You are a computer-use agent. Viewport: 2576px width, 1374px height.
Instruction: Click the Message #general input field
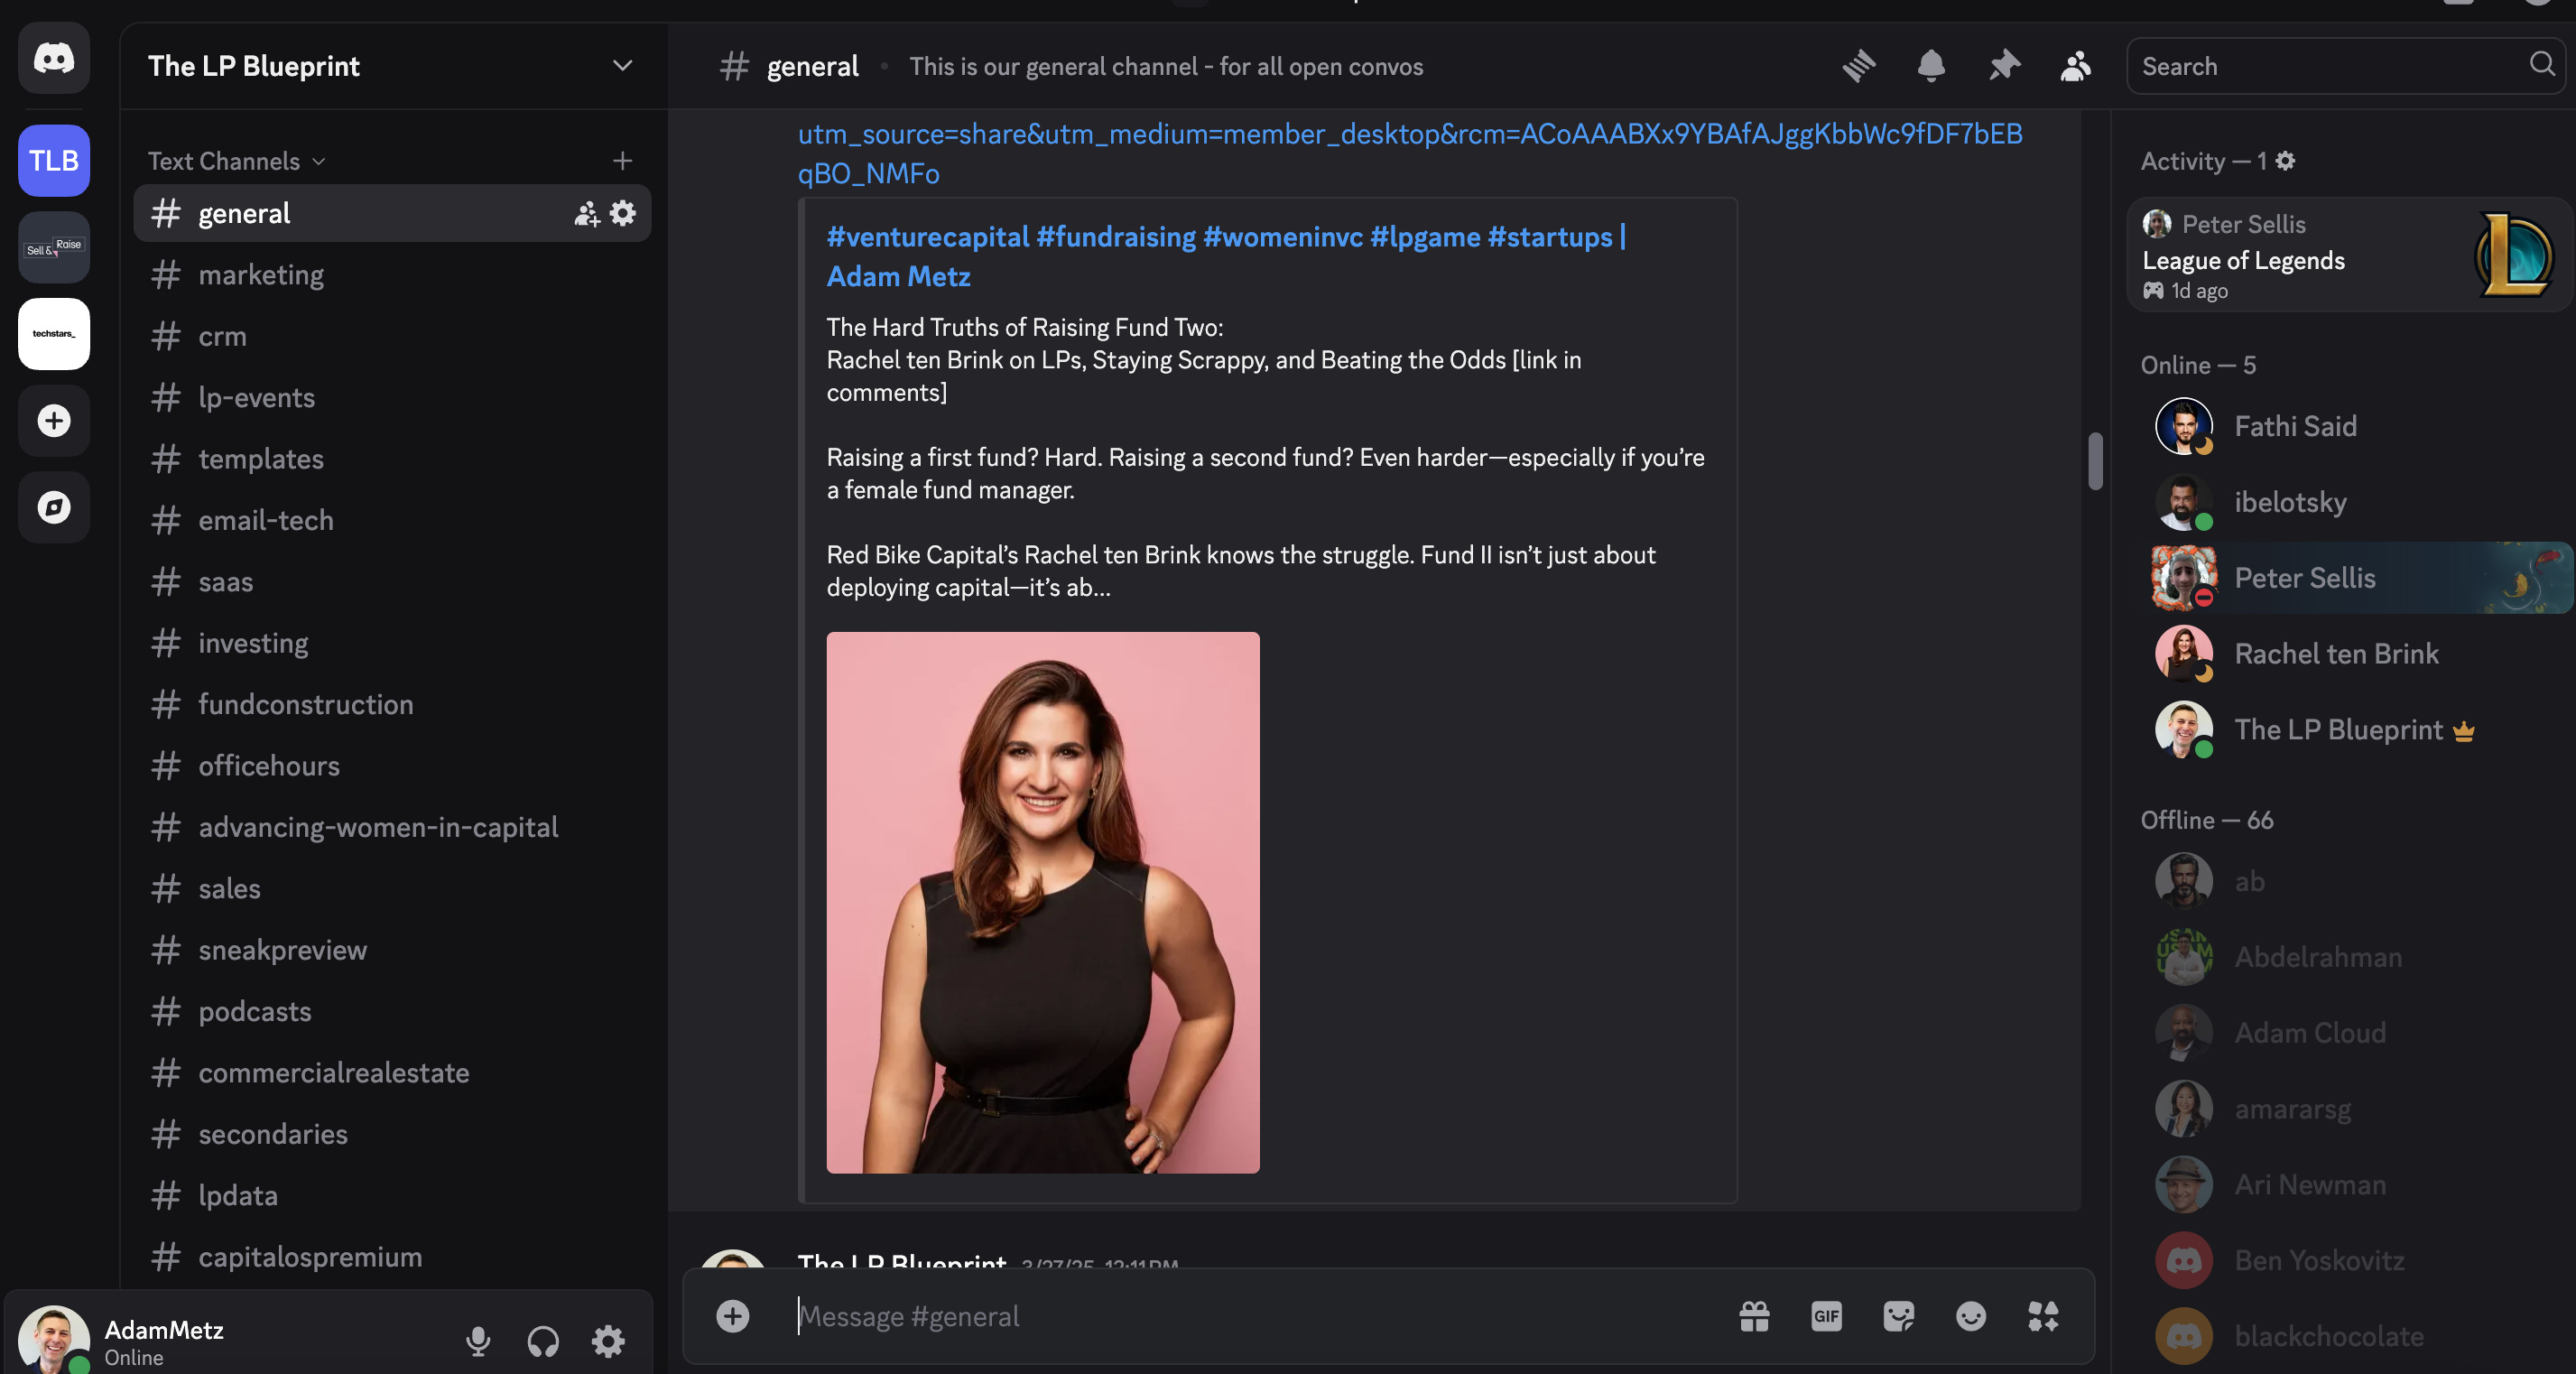pyautogui.click(x=1260, y=1316)
